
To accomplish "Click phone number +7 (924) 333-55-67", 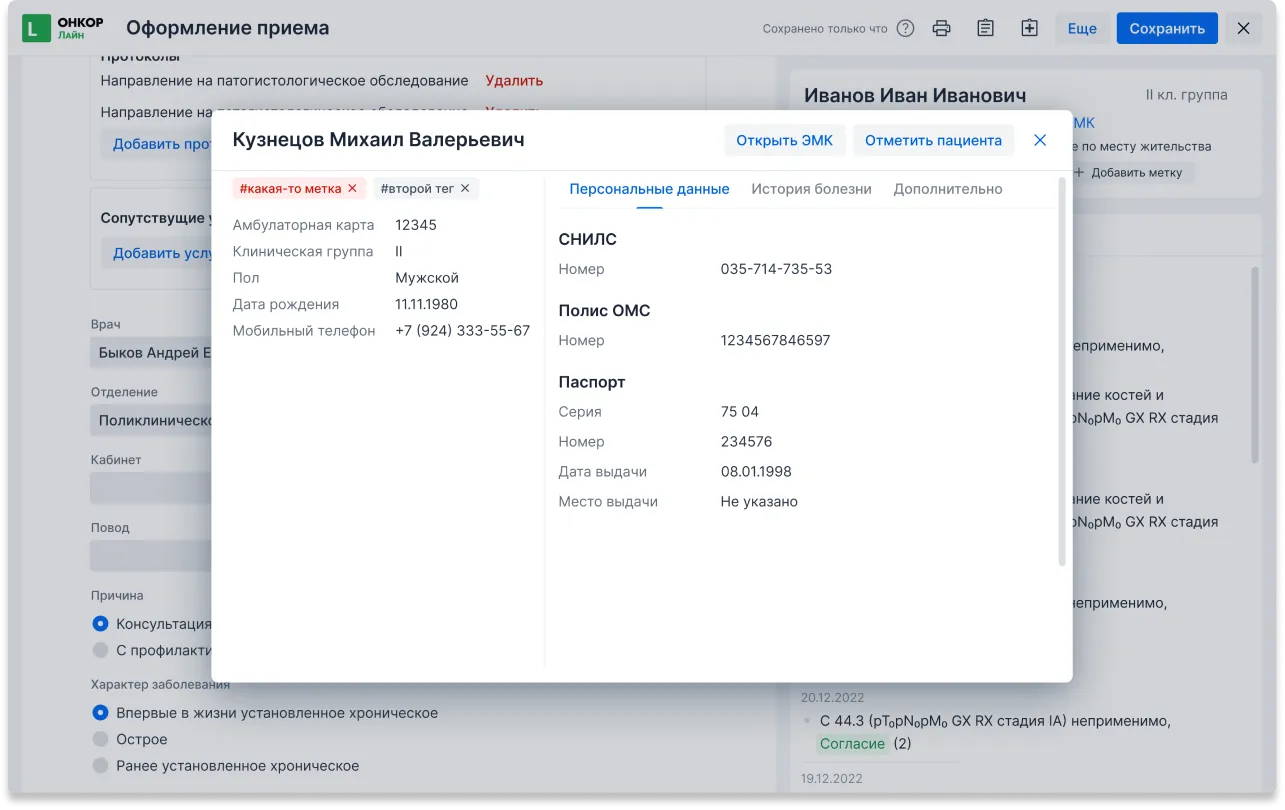I will pos(462,330).
